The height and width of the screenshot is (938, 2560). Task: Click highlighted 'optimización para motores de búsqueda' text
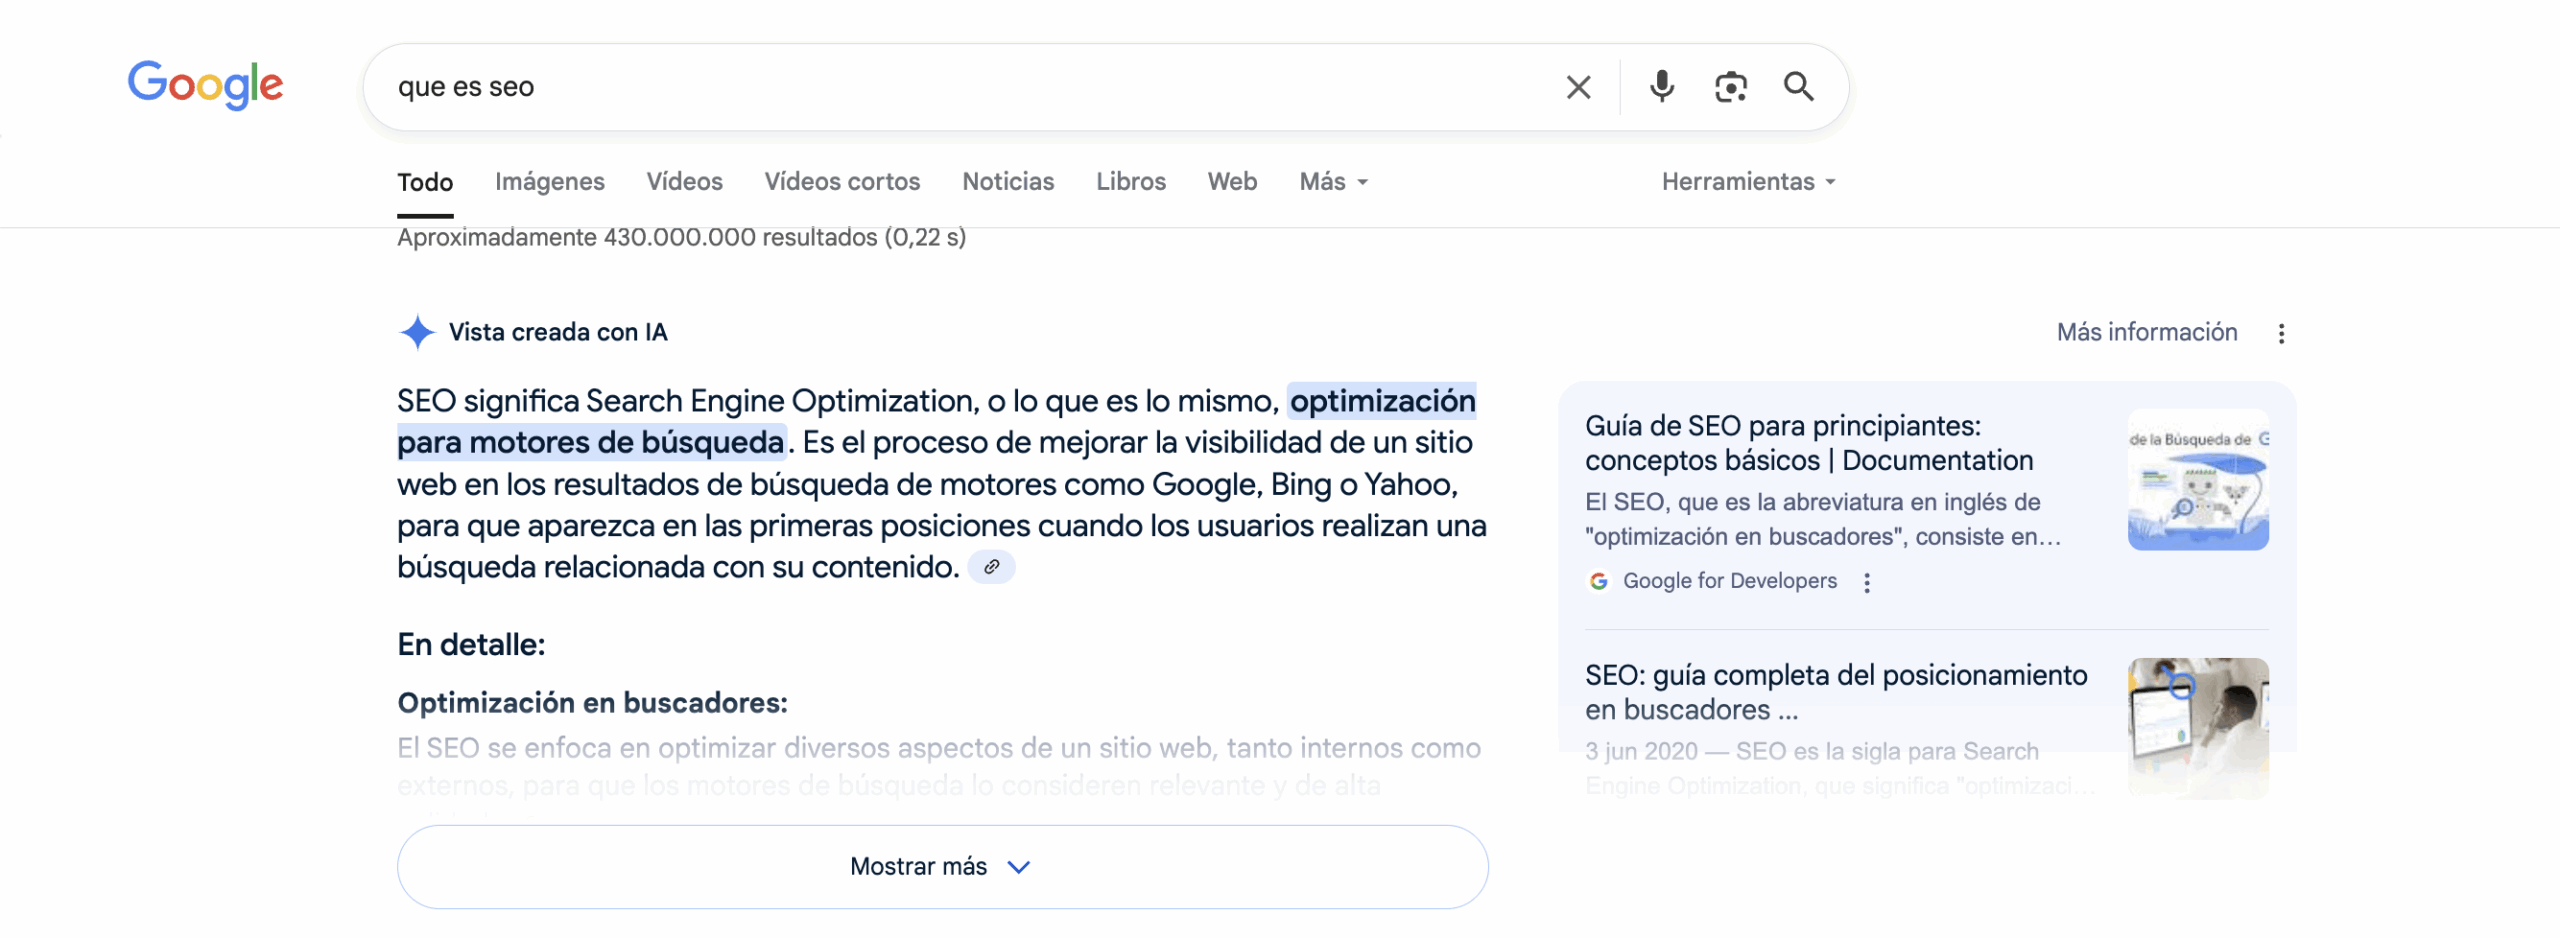tap(591, 442)
